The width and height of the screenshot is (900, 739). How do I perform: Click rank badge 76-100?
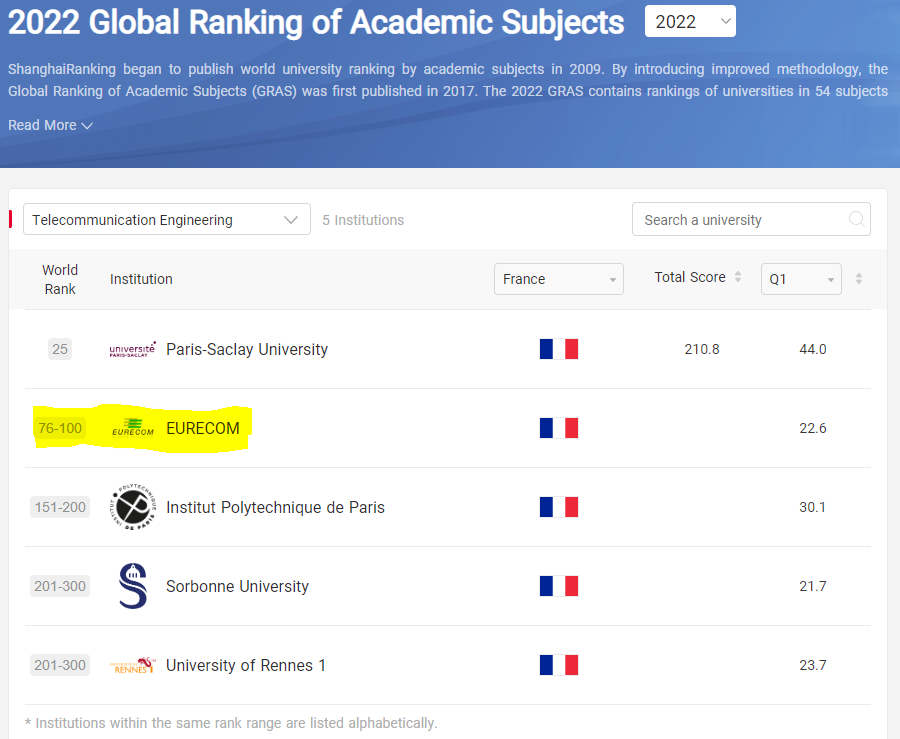point(60,428)
